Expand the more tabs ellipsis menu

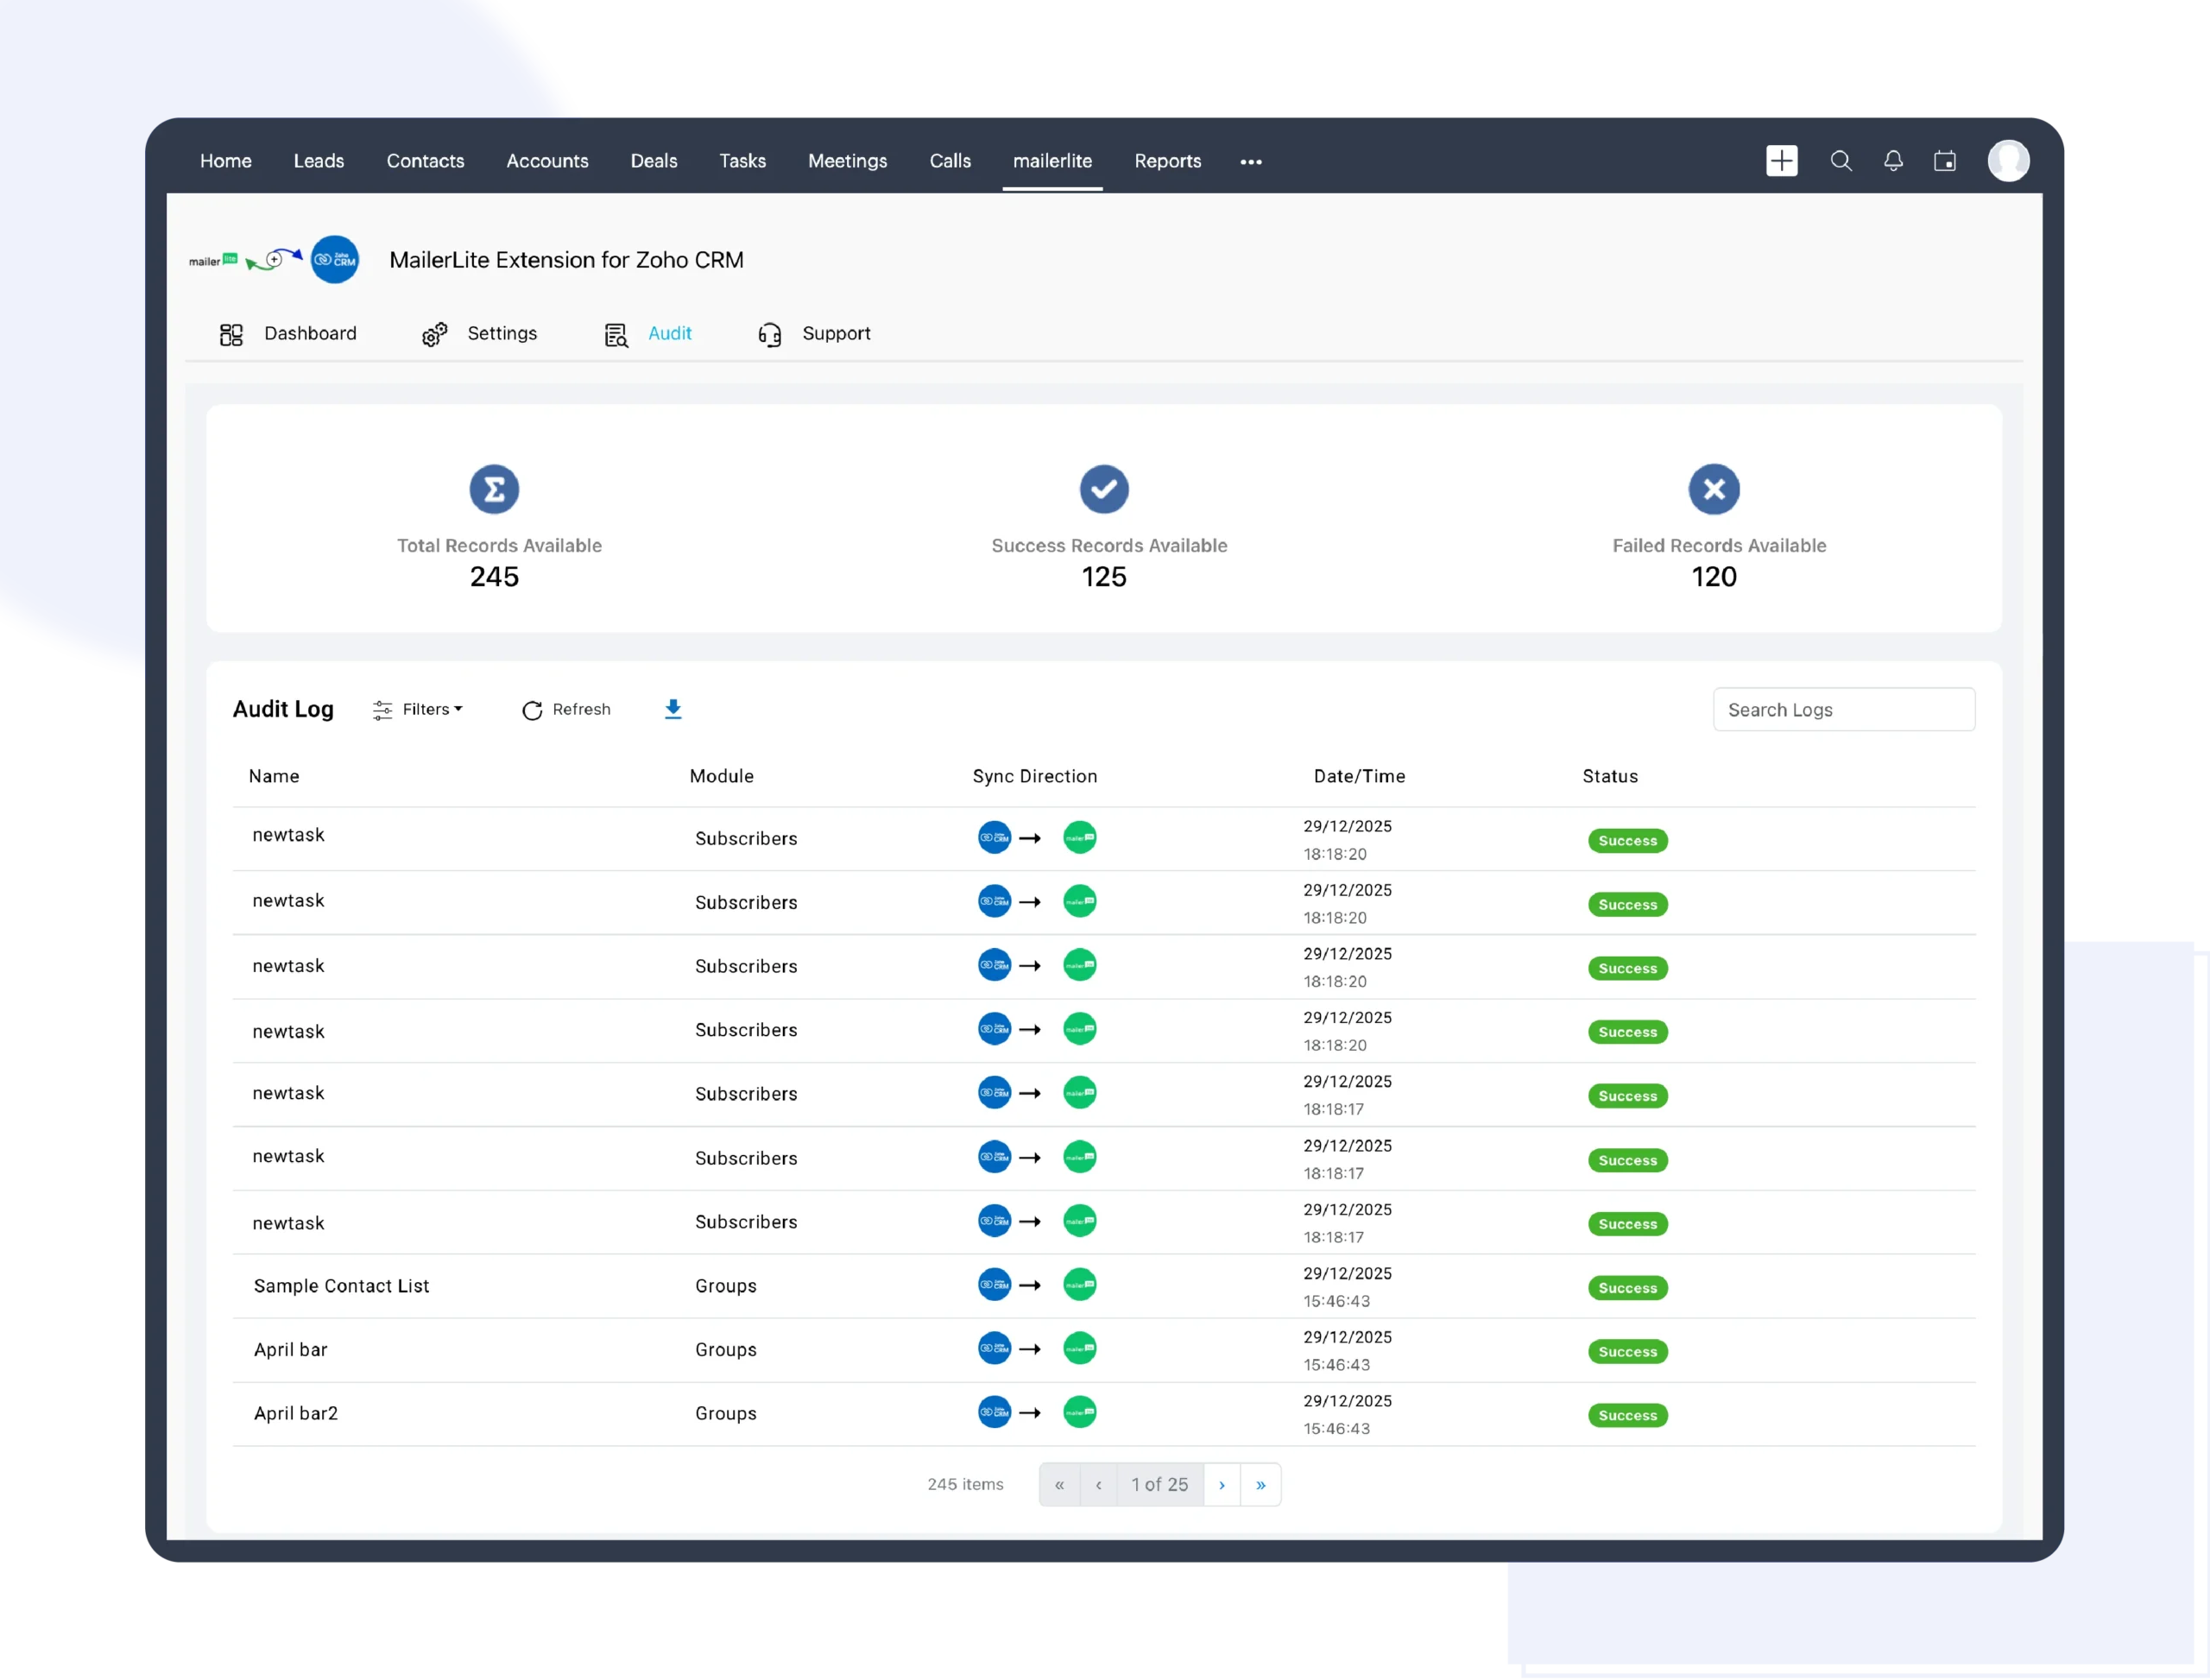point(1250,161)
